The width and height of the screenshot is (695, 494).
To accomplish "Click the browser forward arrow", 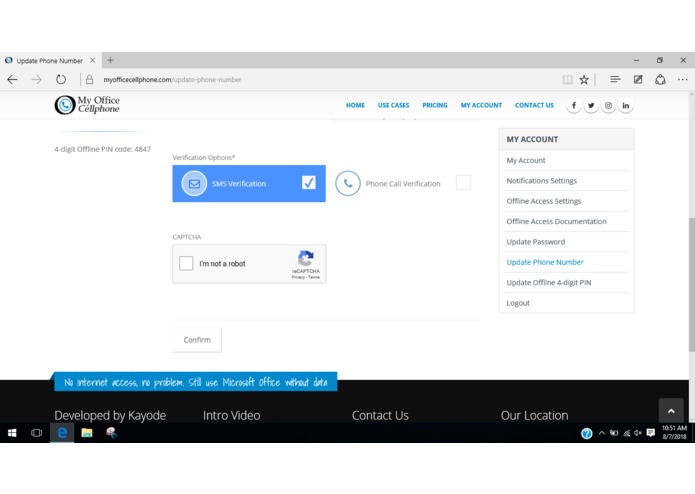I will pyautogui.click(x=36, y=80).
